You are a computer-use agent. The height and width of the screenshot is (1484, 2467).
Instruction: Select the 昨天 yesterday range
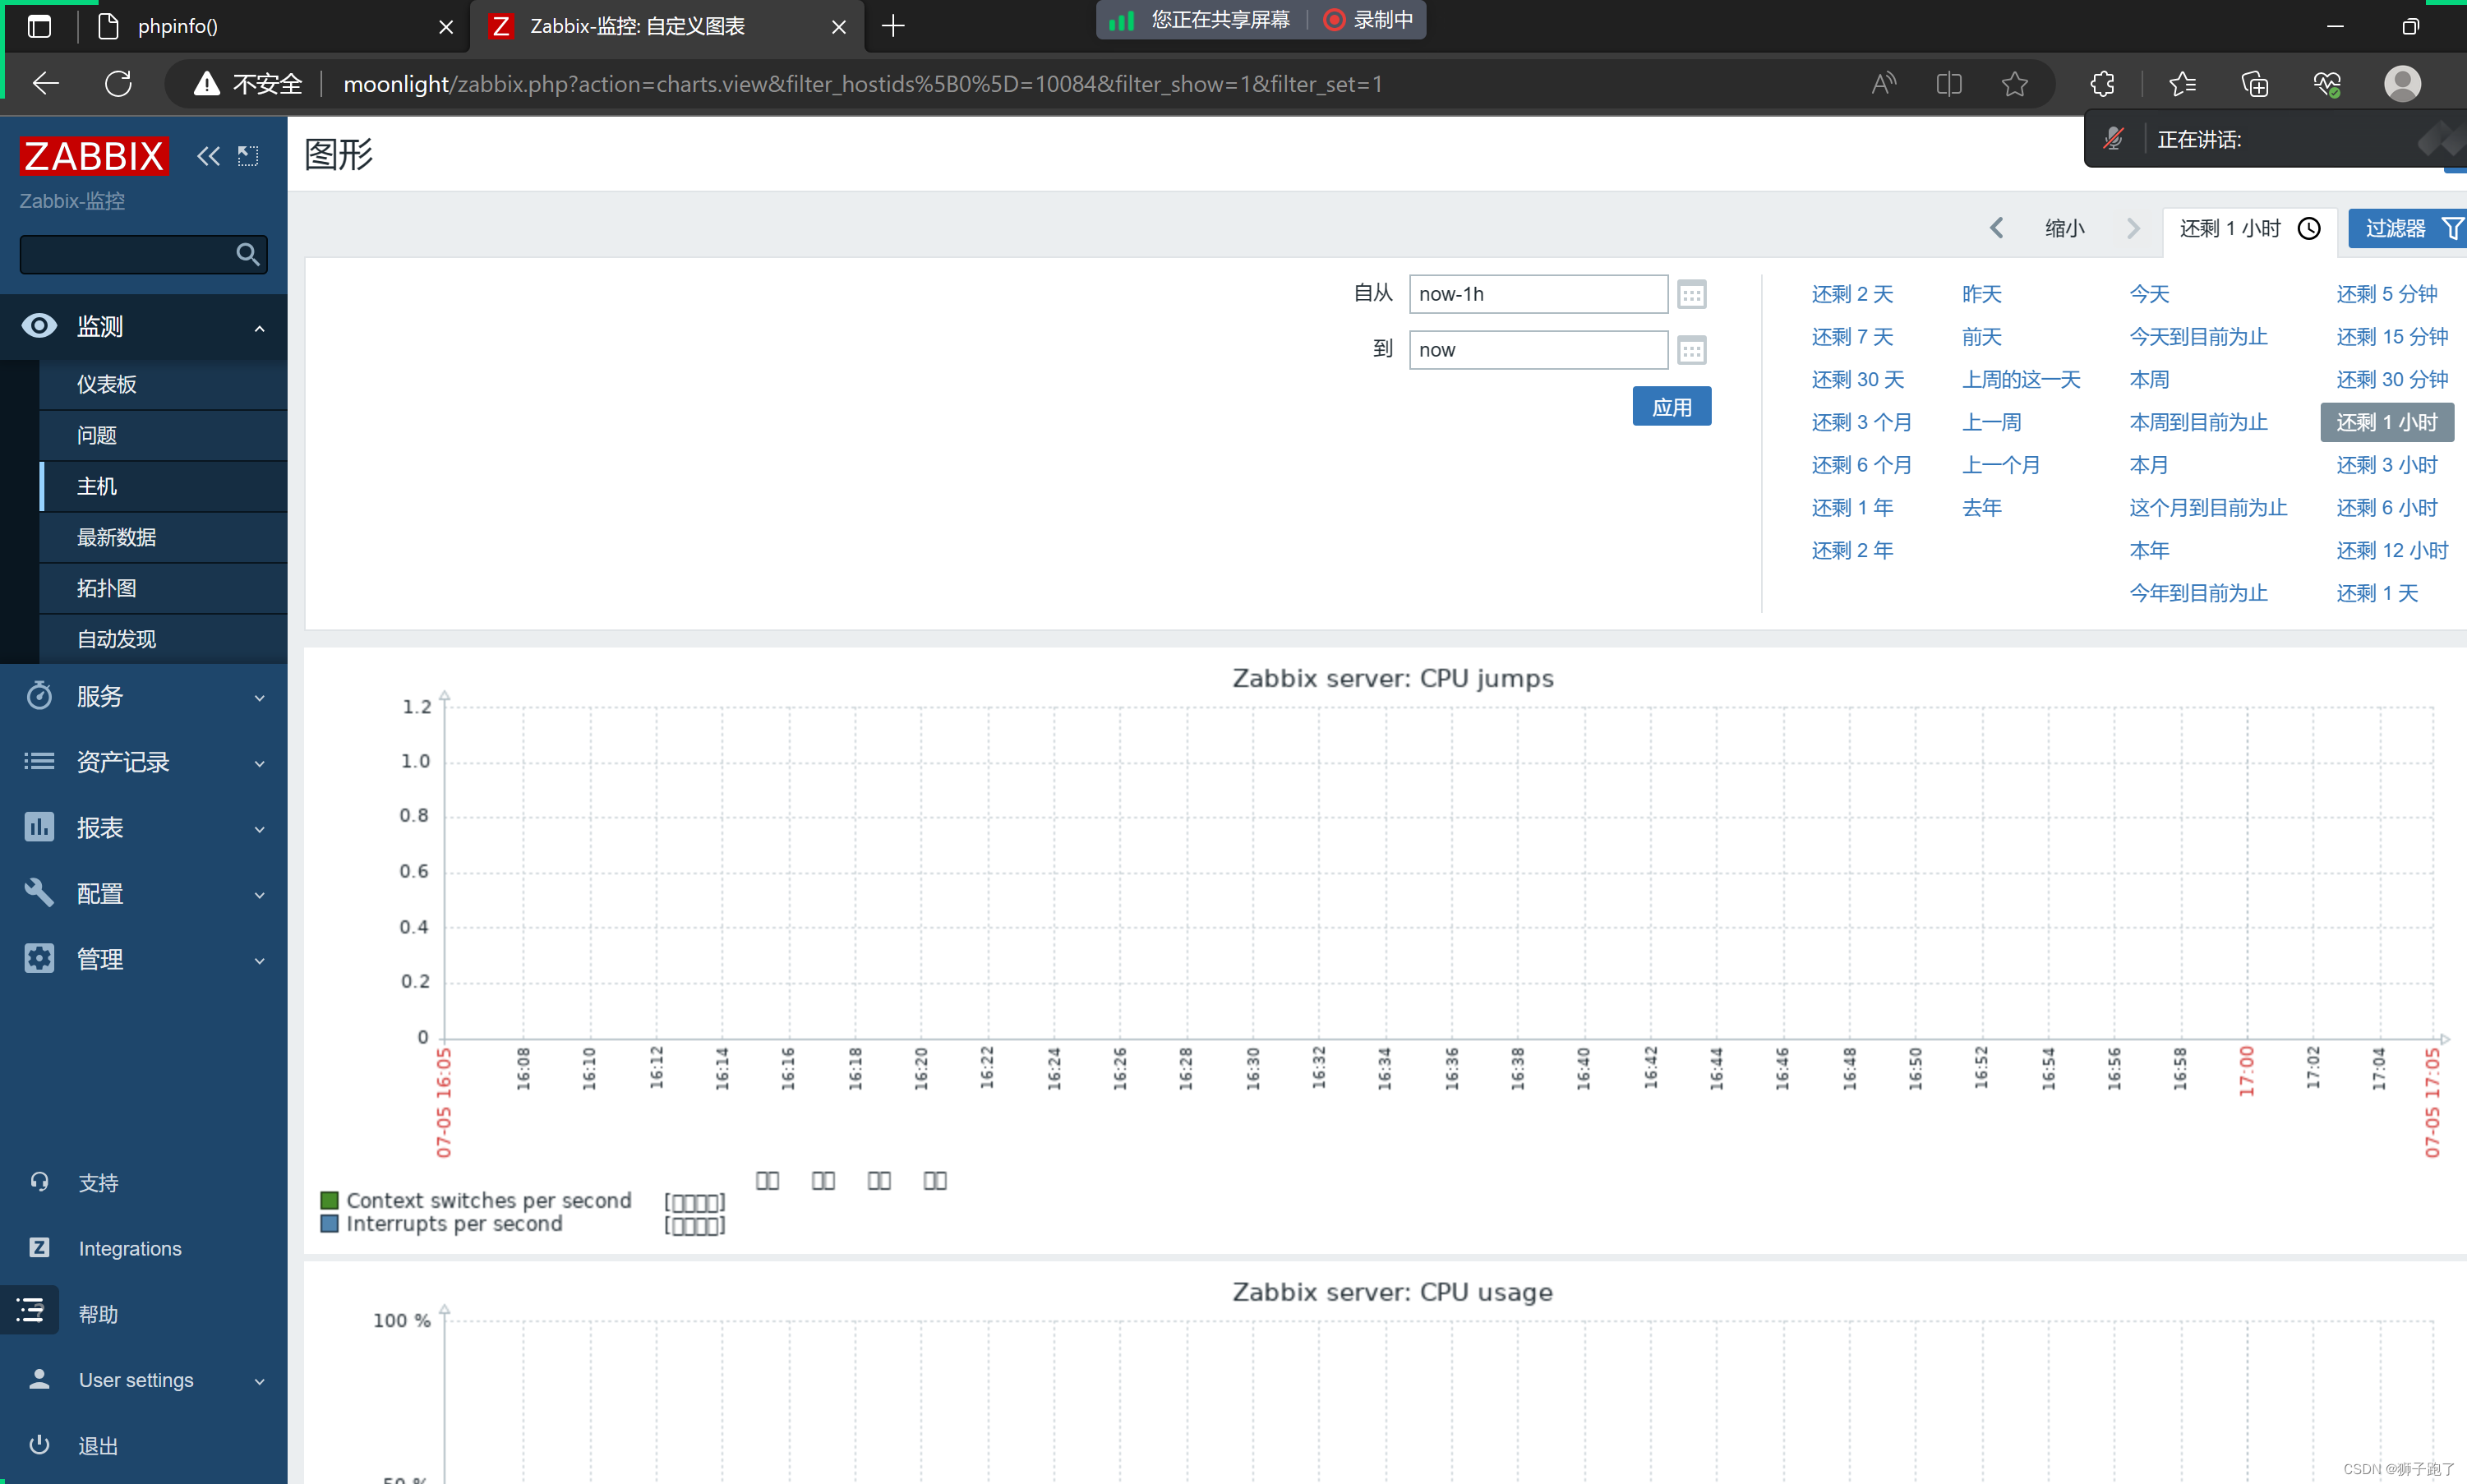(1981, 294)
